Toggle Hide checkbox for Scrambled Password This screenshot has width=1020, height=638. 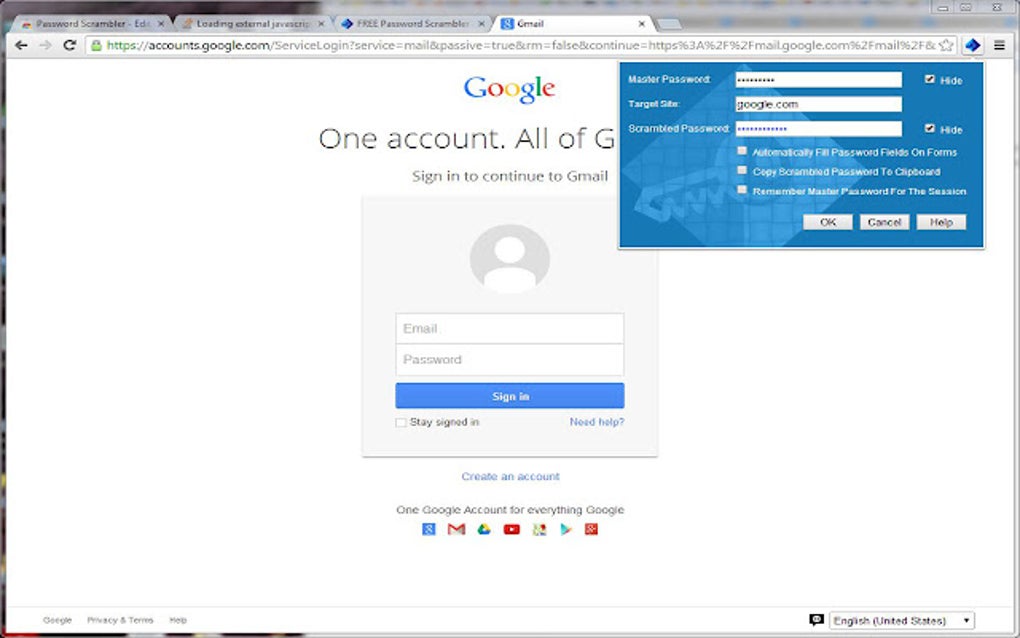coord(930,129)
